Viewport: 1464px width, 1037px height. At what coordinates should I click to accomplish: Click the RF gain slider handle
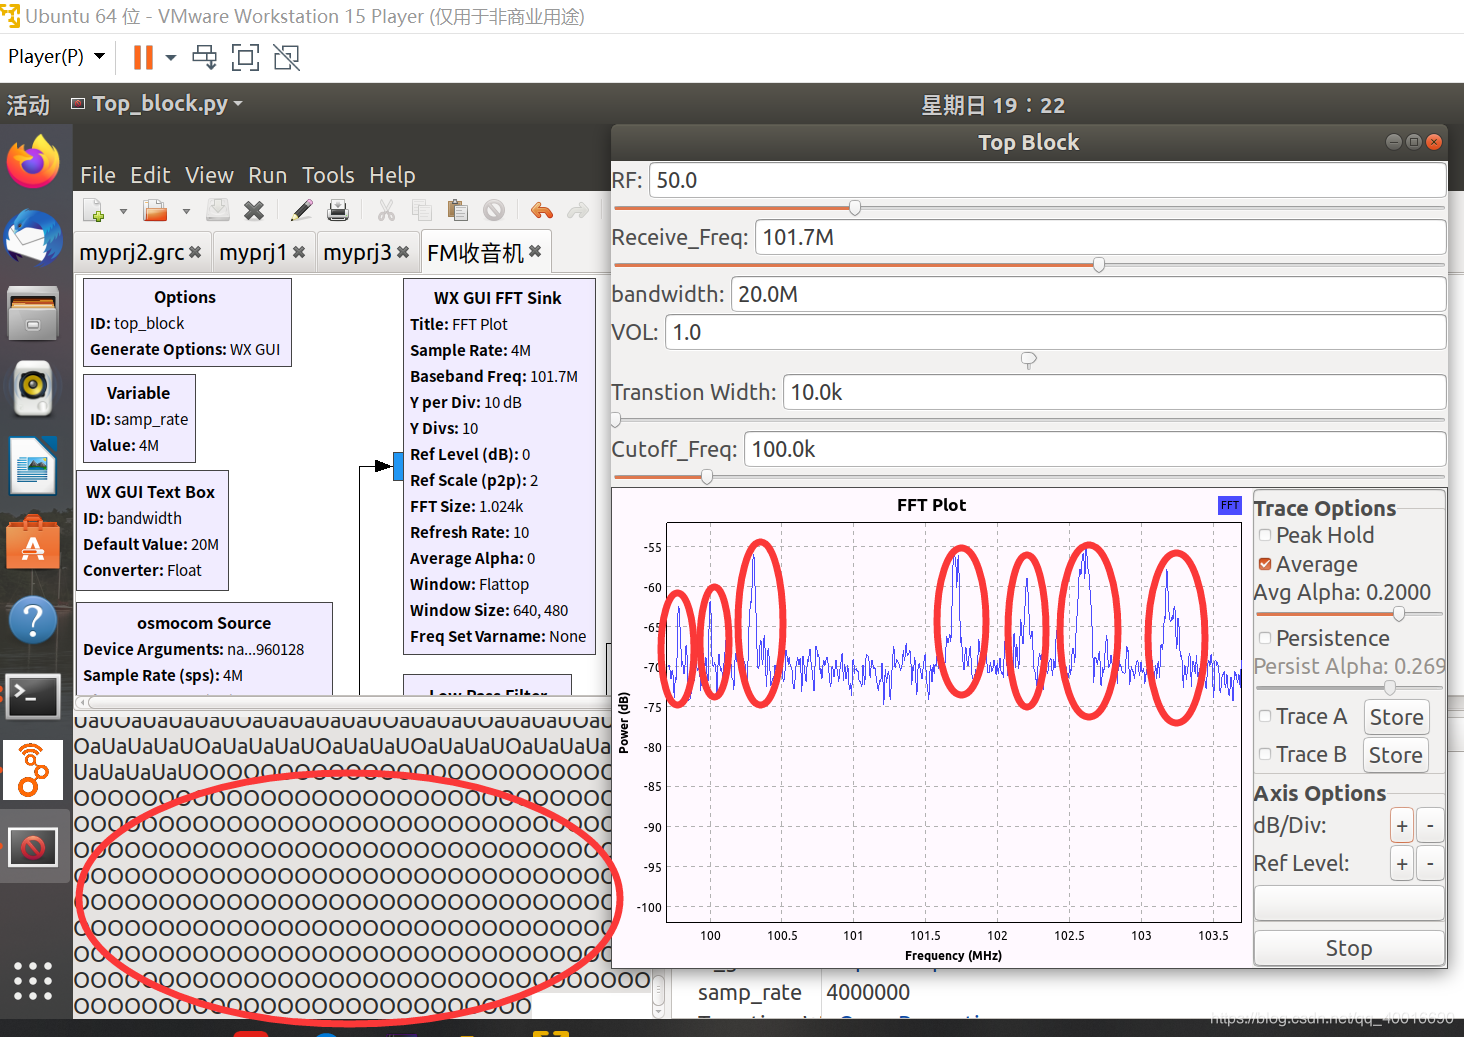(x=855, y=208)
